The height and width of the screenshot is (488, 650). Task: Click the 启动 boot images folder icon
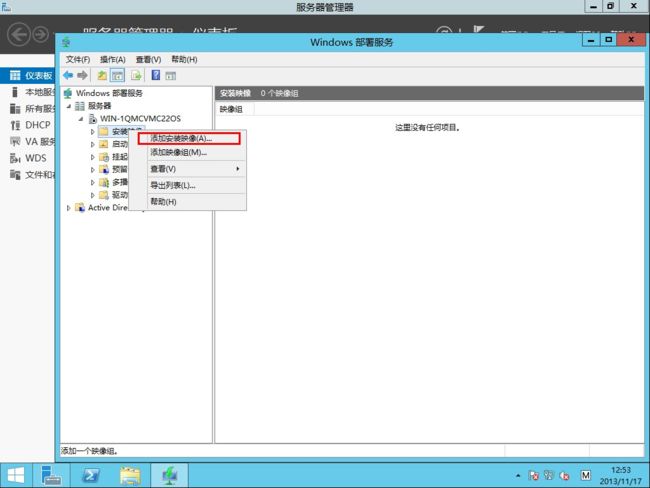tap(104, 144)
